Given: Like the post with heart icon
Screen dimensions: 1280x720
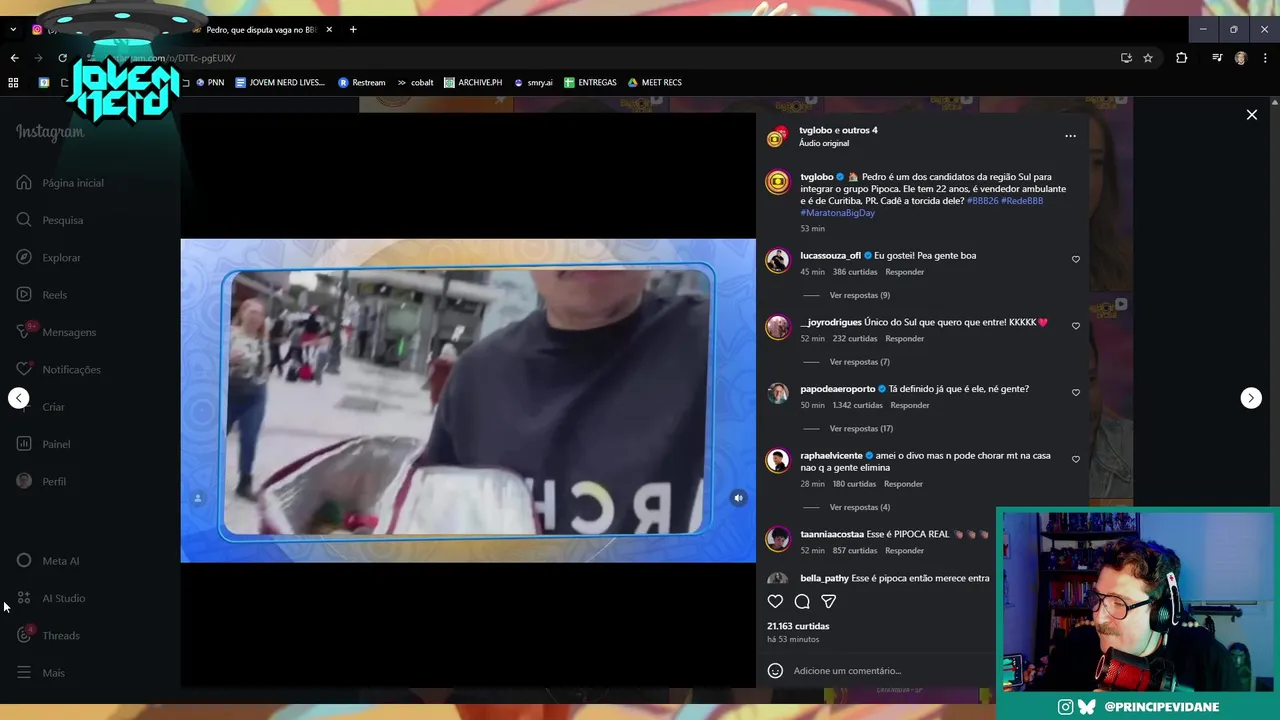Looking at the screenshot, I should point(775,601).
